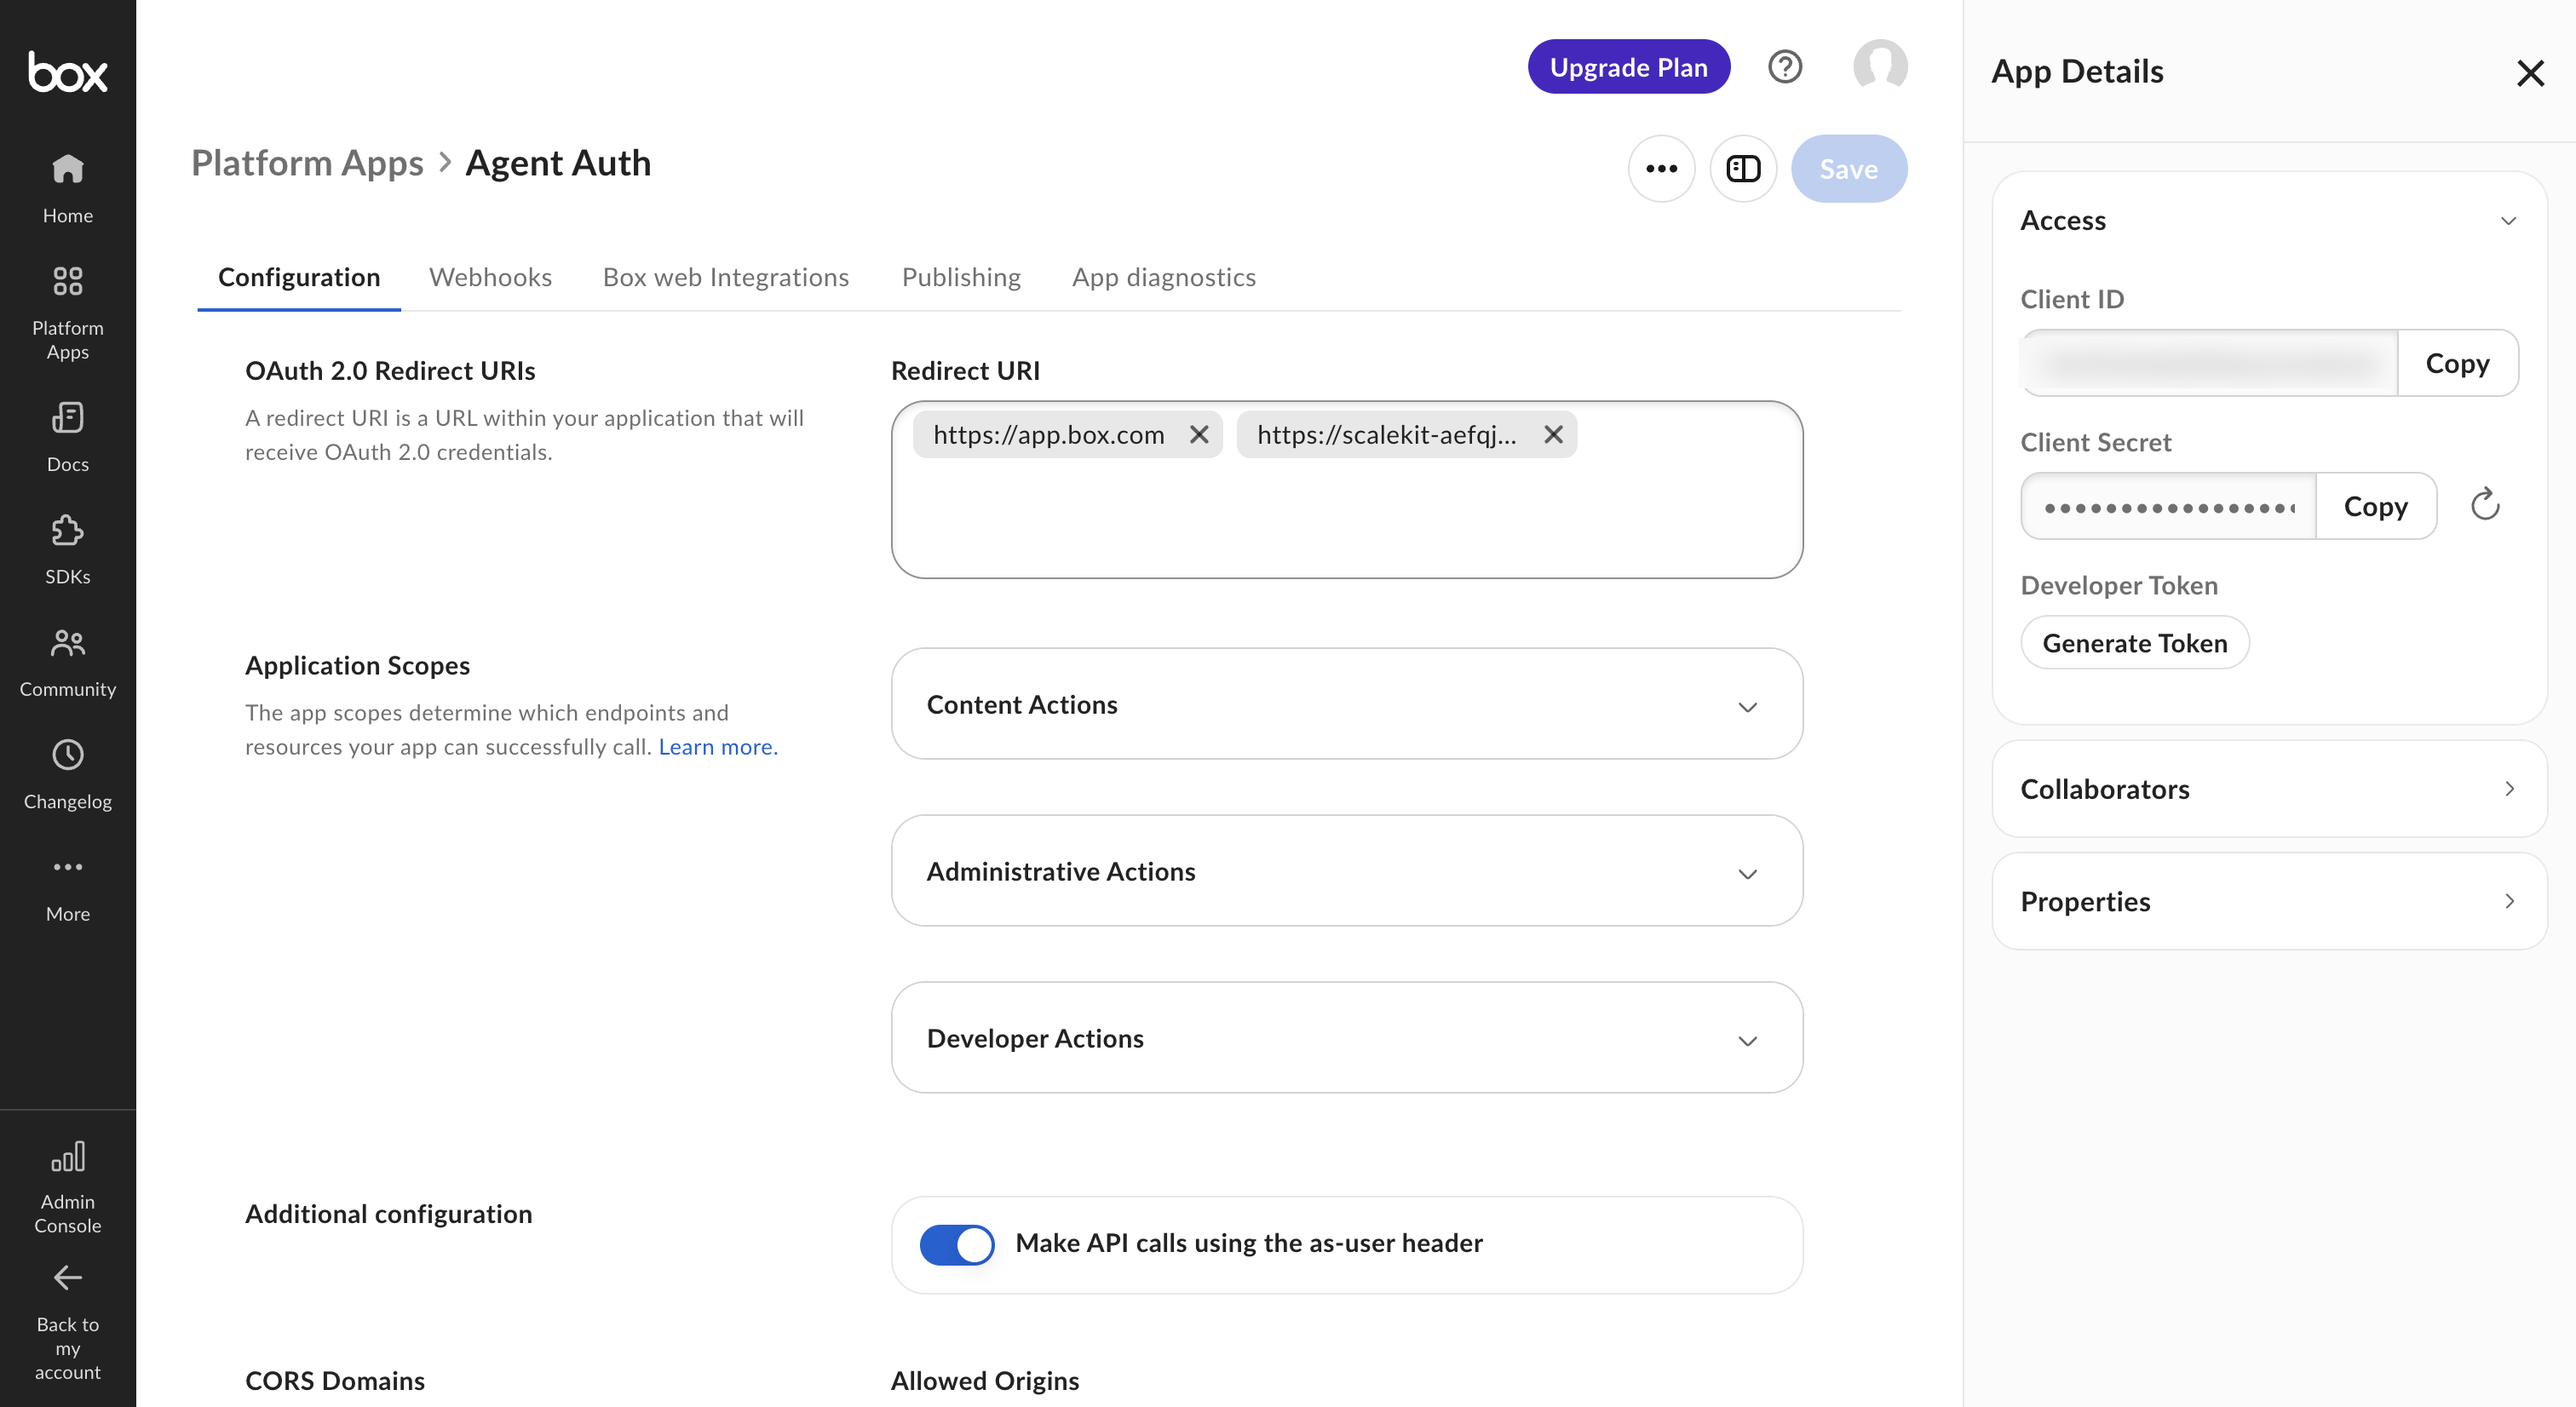Click the Upgrade Plan button

[x=1628, y=67]
